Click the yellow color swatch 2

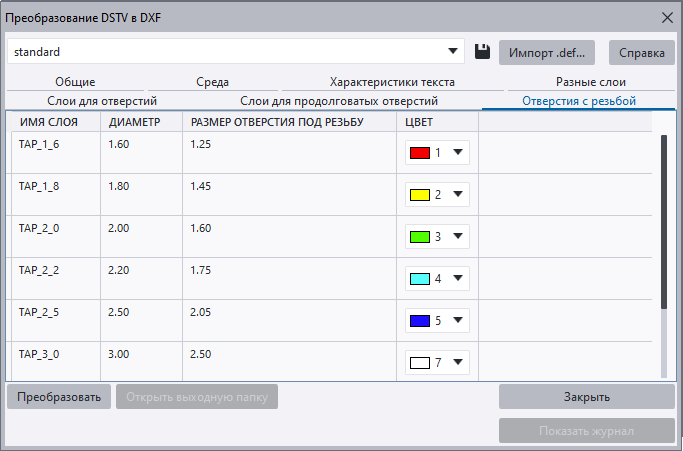[x=420, y=195]
